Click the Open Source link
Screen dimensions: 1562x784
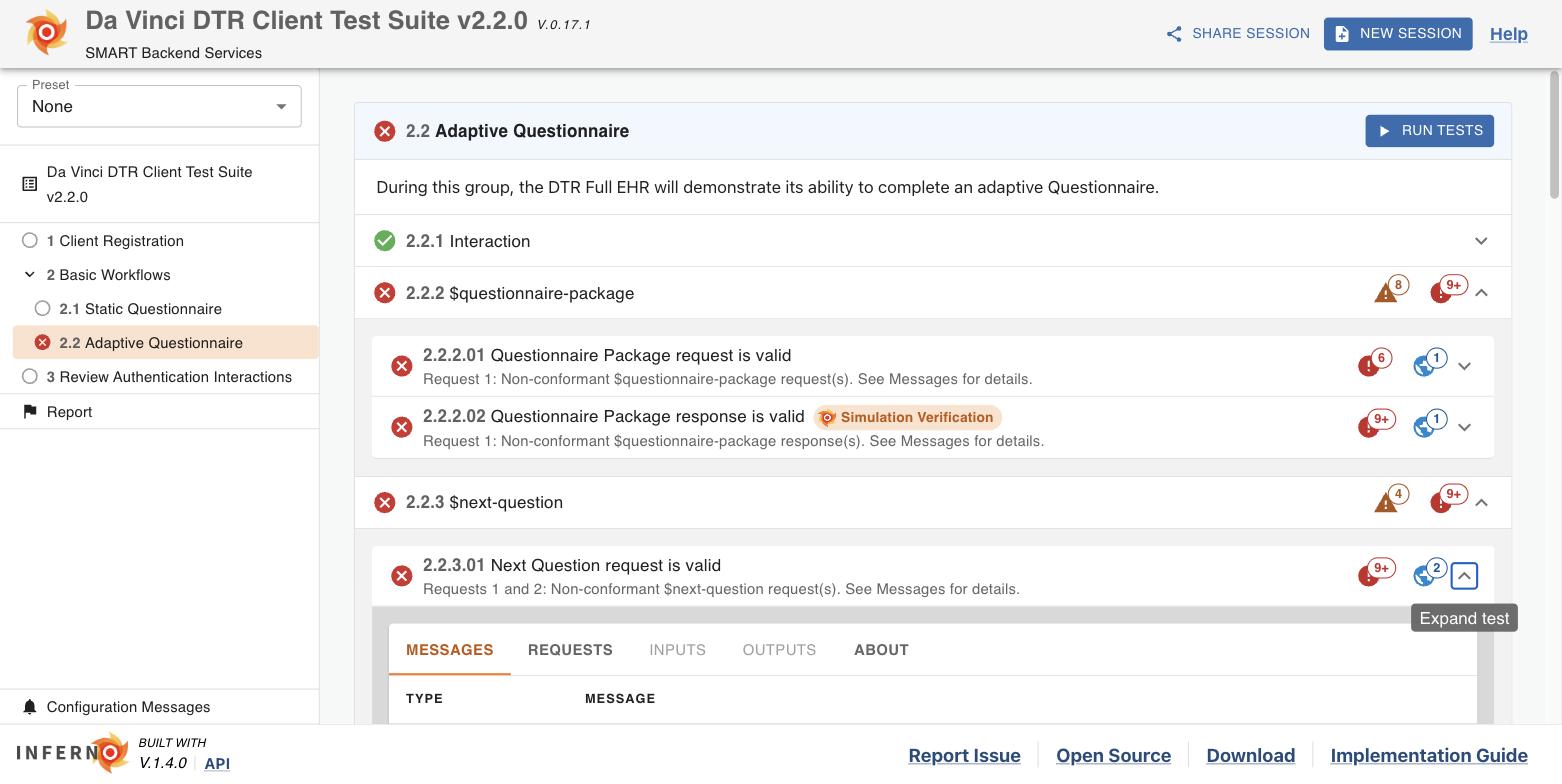pos(1113,756)
